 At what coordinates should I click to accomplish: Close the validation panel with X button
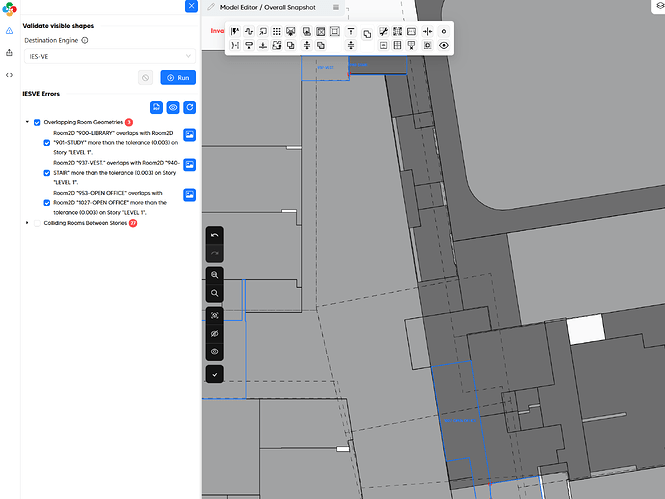click(191, 7)
